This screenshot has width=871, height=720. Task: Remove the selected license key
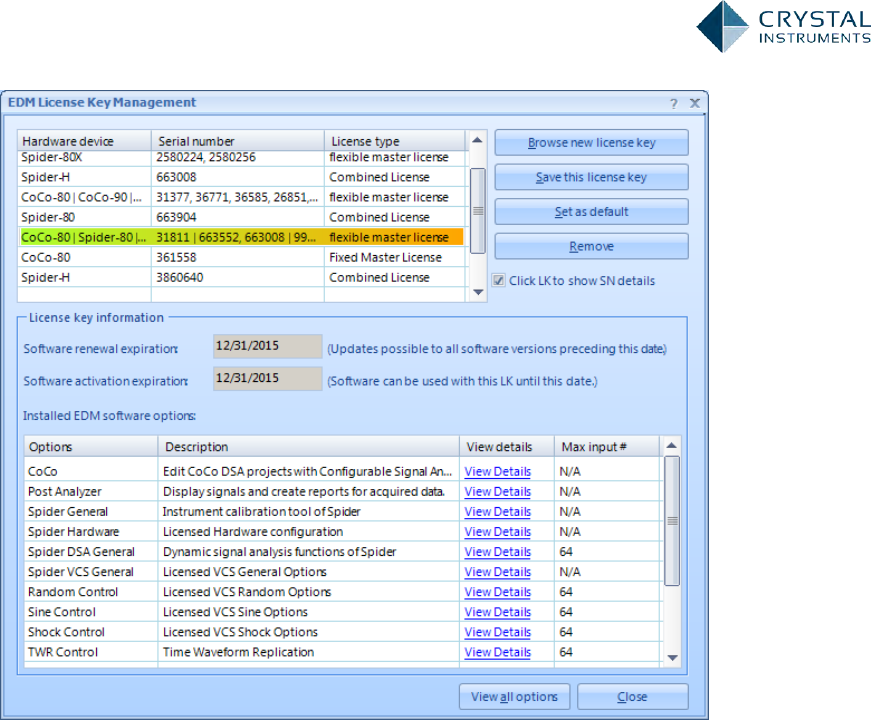tap(591, 247)
